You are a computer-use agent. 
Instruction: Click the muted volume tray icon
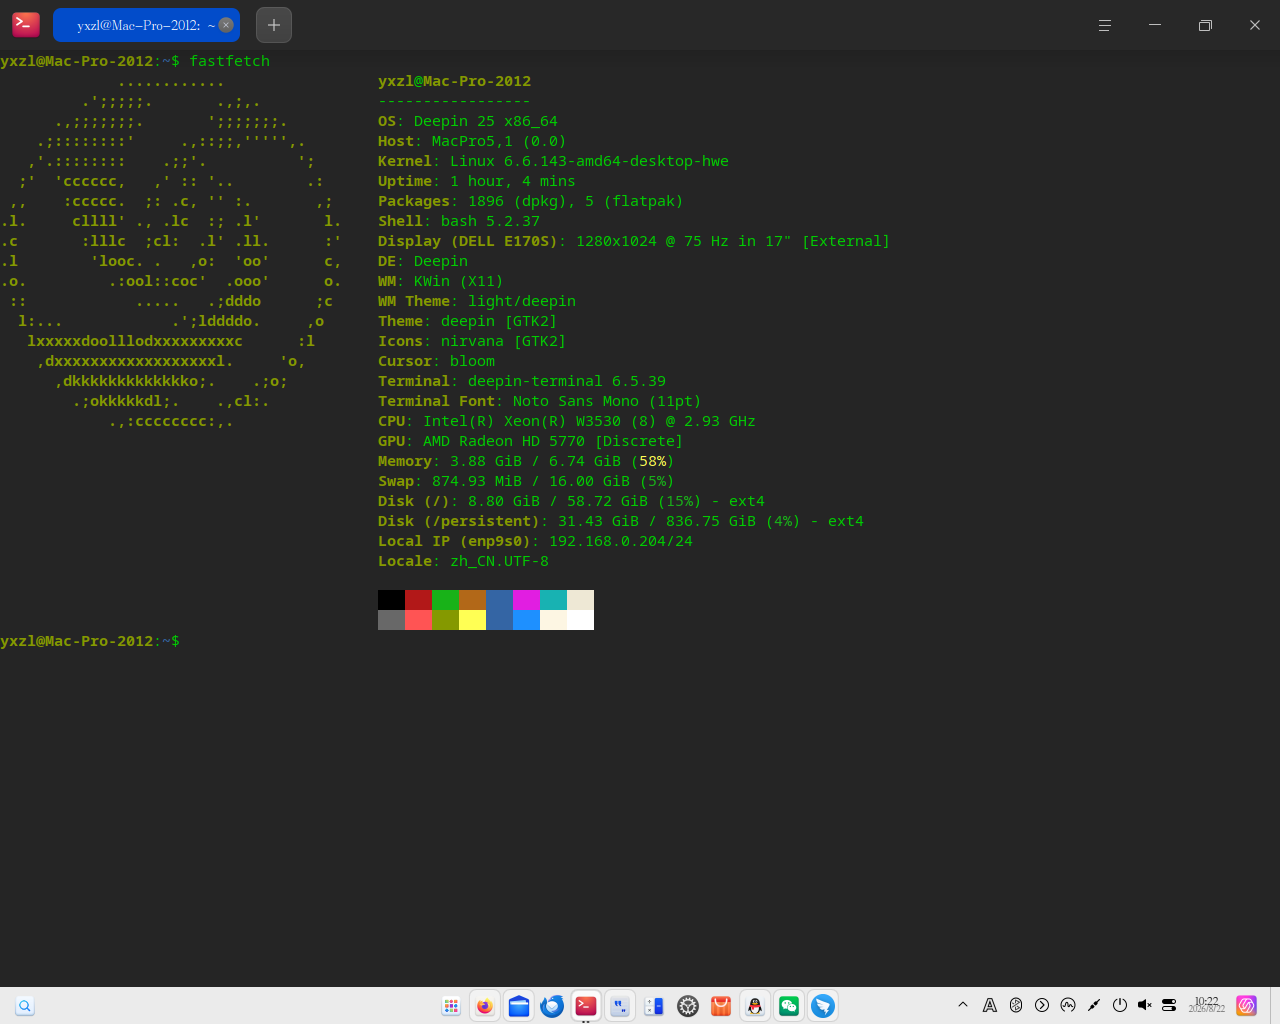coord(1145,1005)
